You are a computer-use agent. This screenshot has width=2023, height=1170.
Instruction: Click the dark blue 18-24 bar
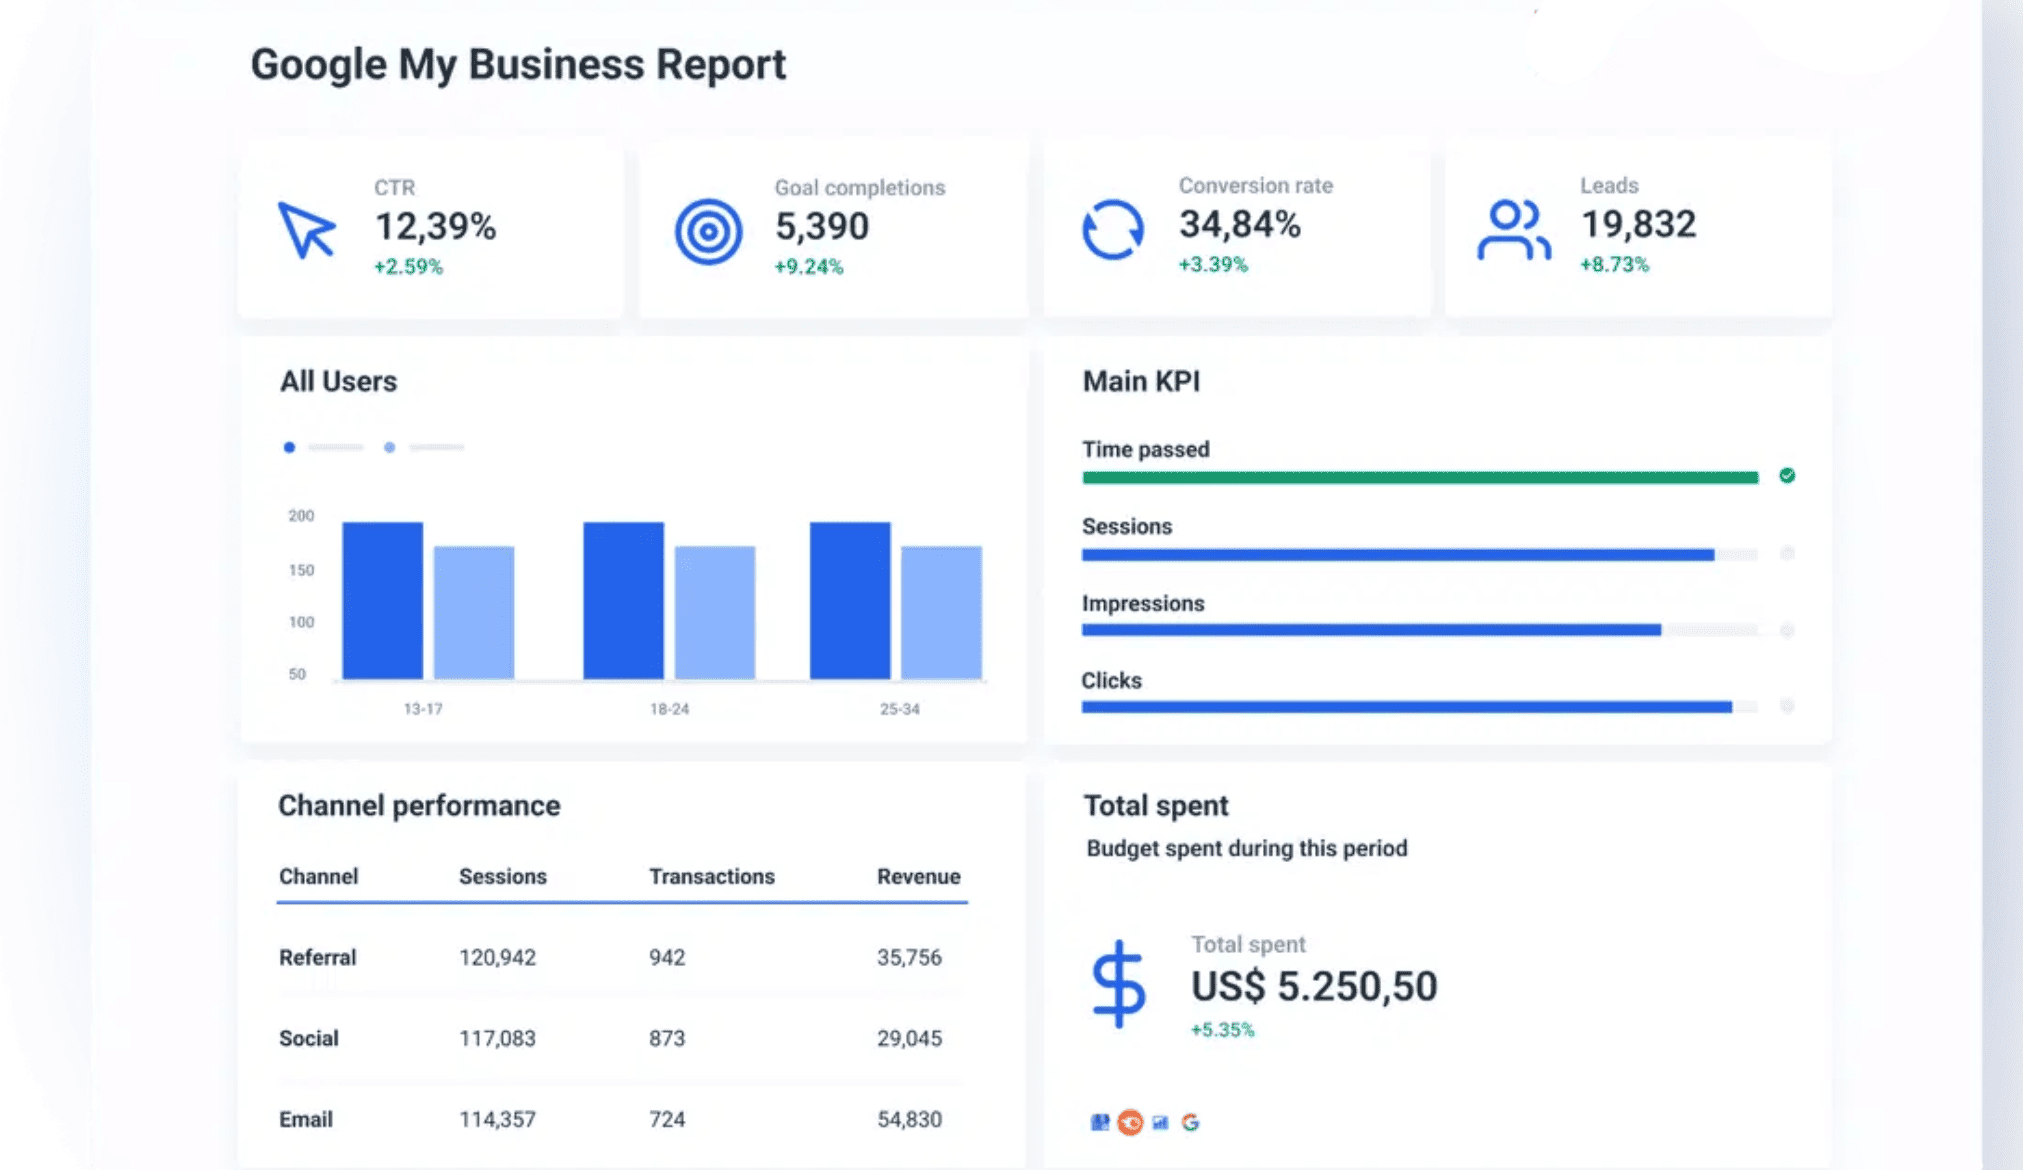tap(623, 600)
